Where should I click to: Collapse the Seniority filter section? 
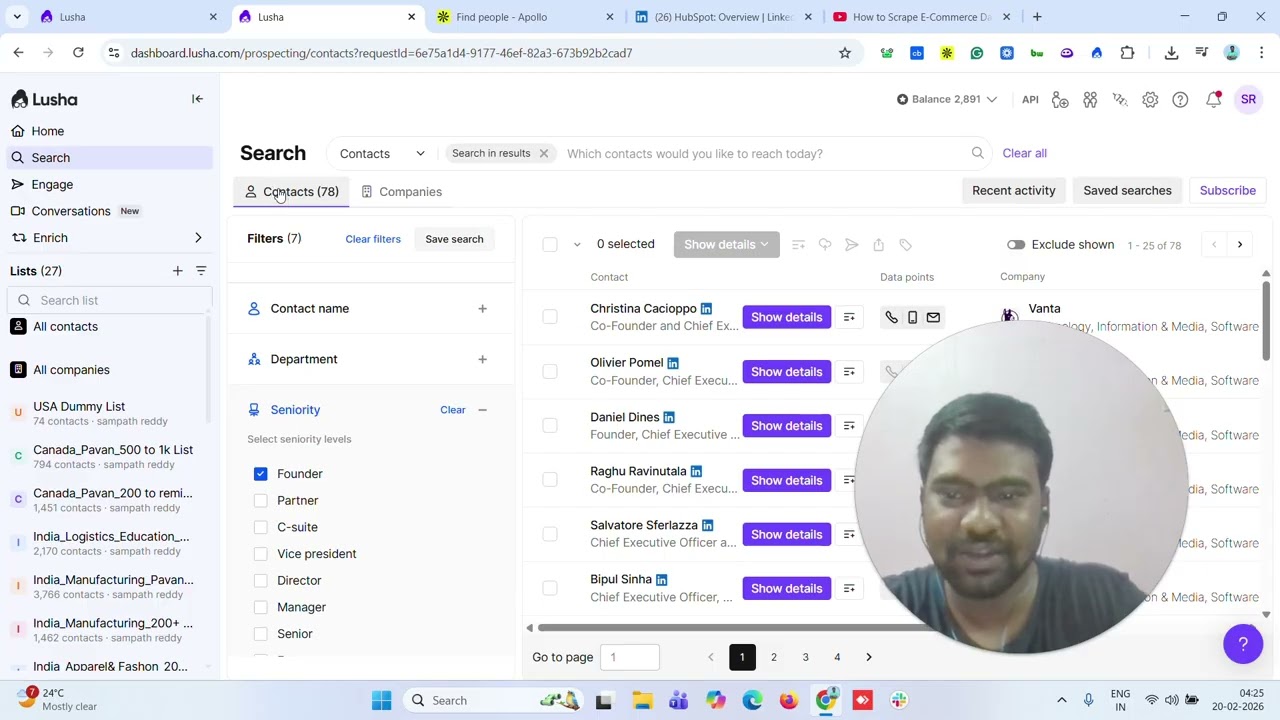tap(482, 410)
